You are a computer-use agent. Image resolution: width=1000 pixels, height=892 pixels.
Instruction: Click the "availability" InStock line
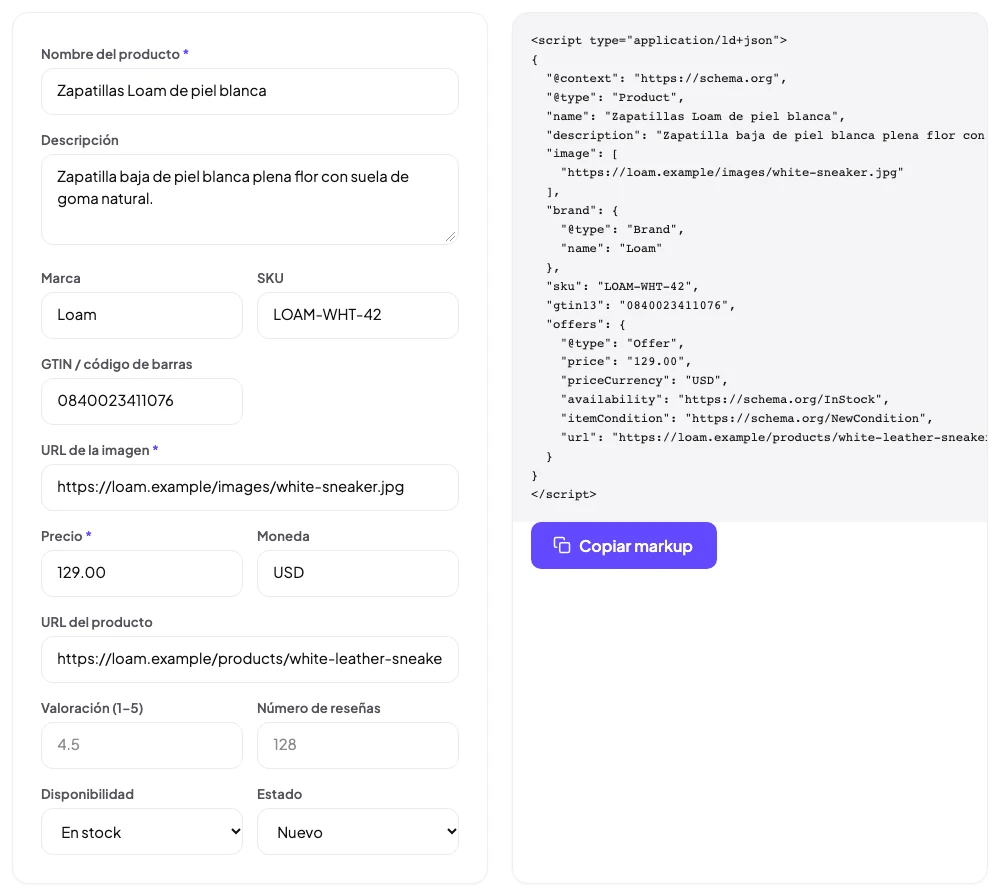pyautogui.click(x=725, y=400)
